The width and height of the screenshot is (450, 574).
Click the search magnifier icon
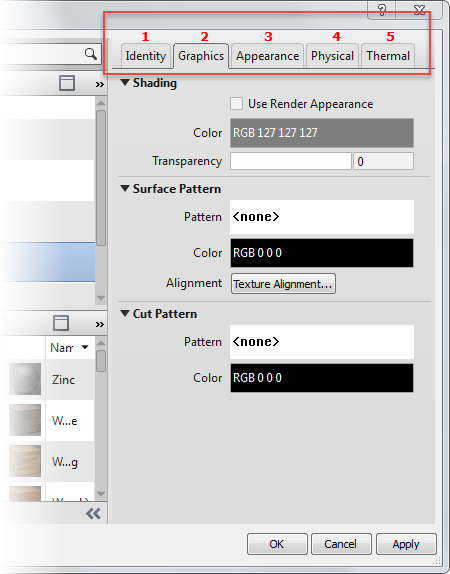91,54
